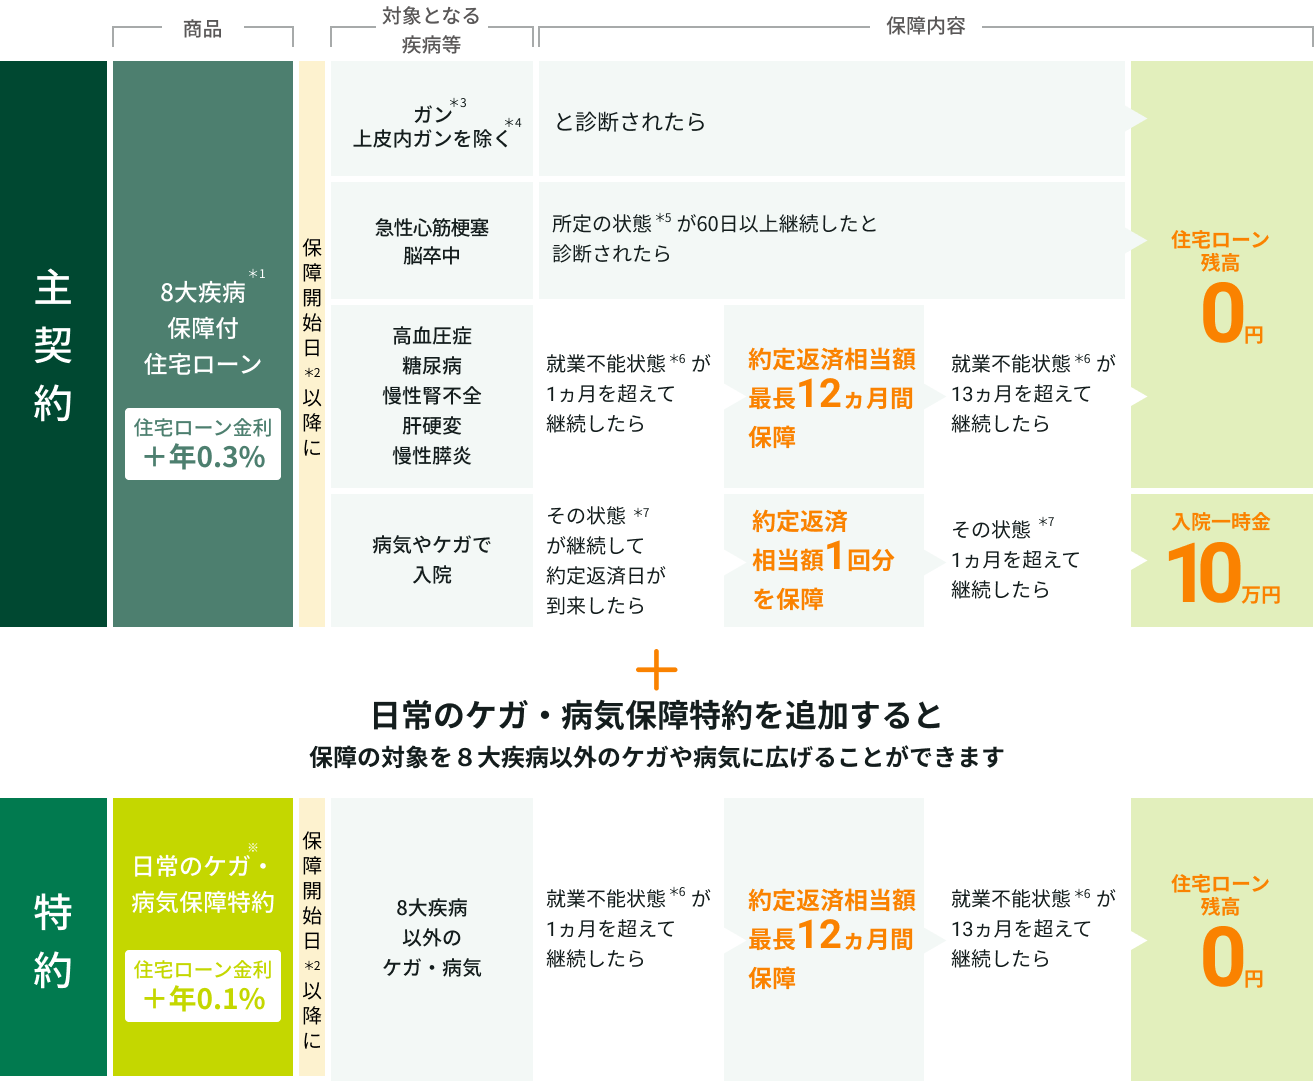Click the 急性心筋梗塞 脳卒中 cell

(x=432, y=241)
